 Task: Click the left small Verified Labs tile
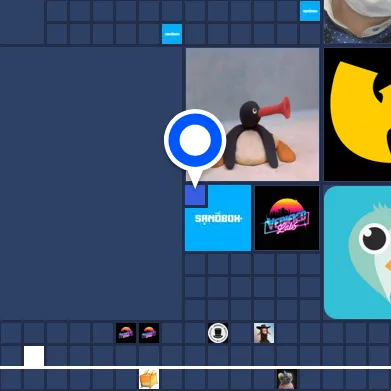(x=126, y=333)
